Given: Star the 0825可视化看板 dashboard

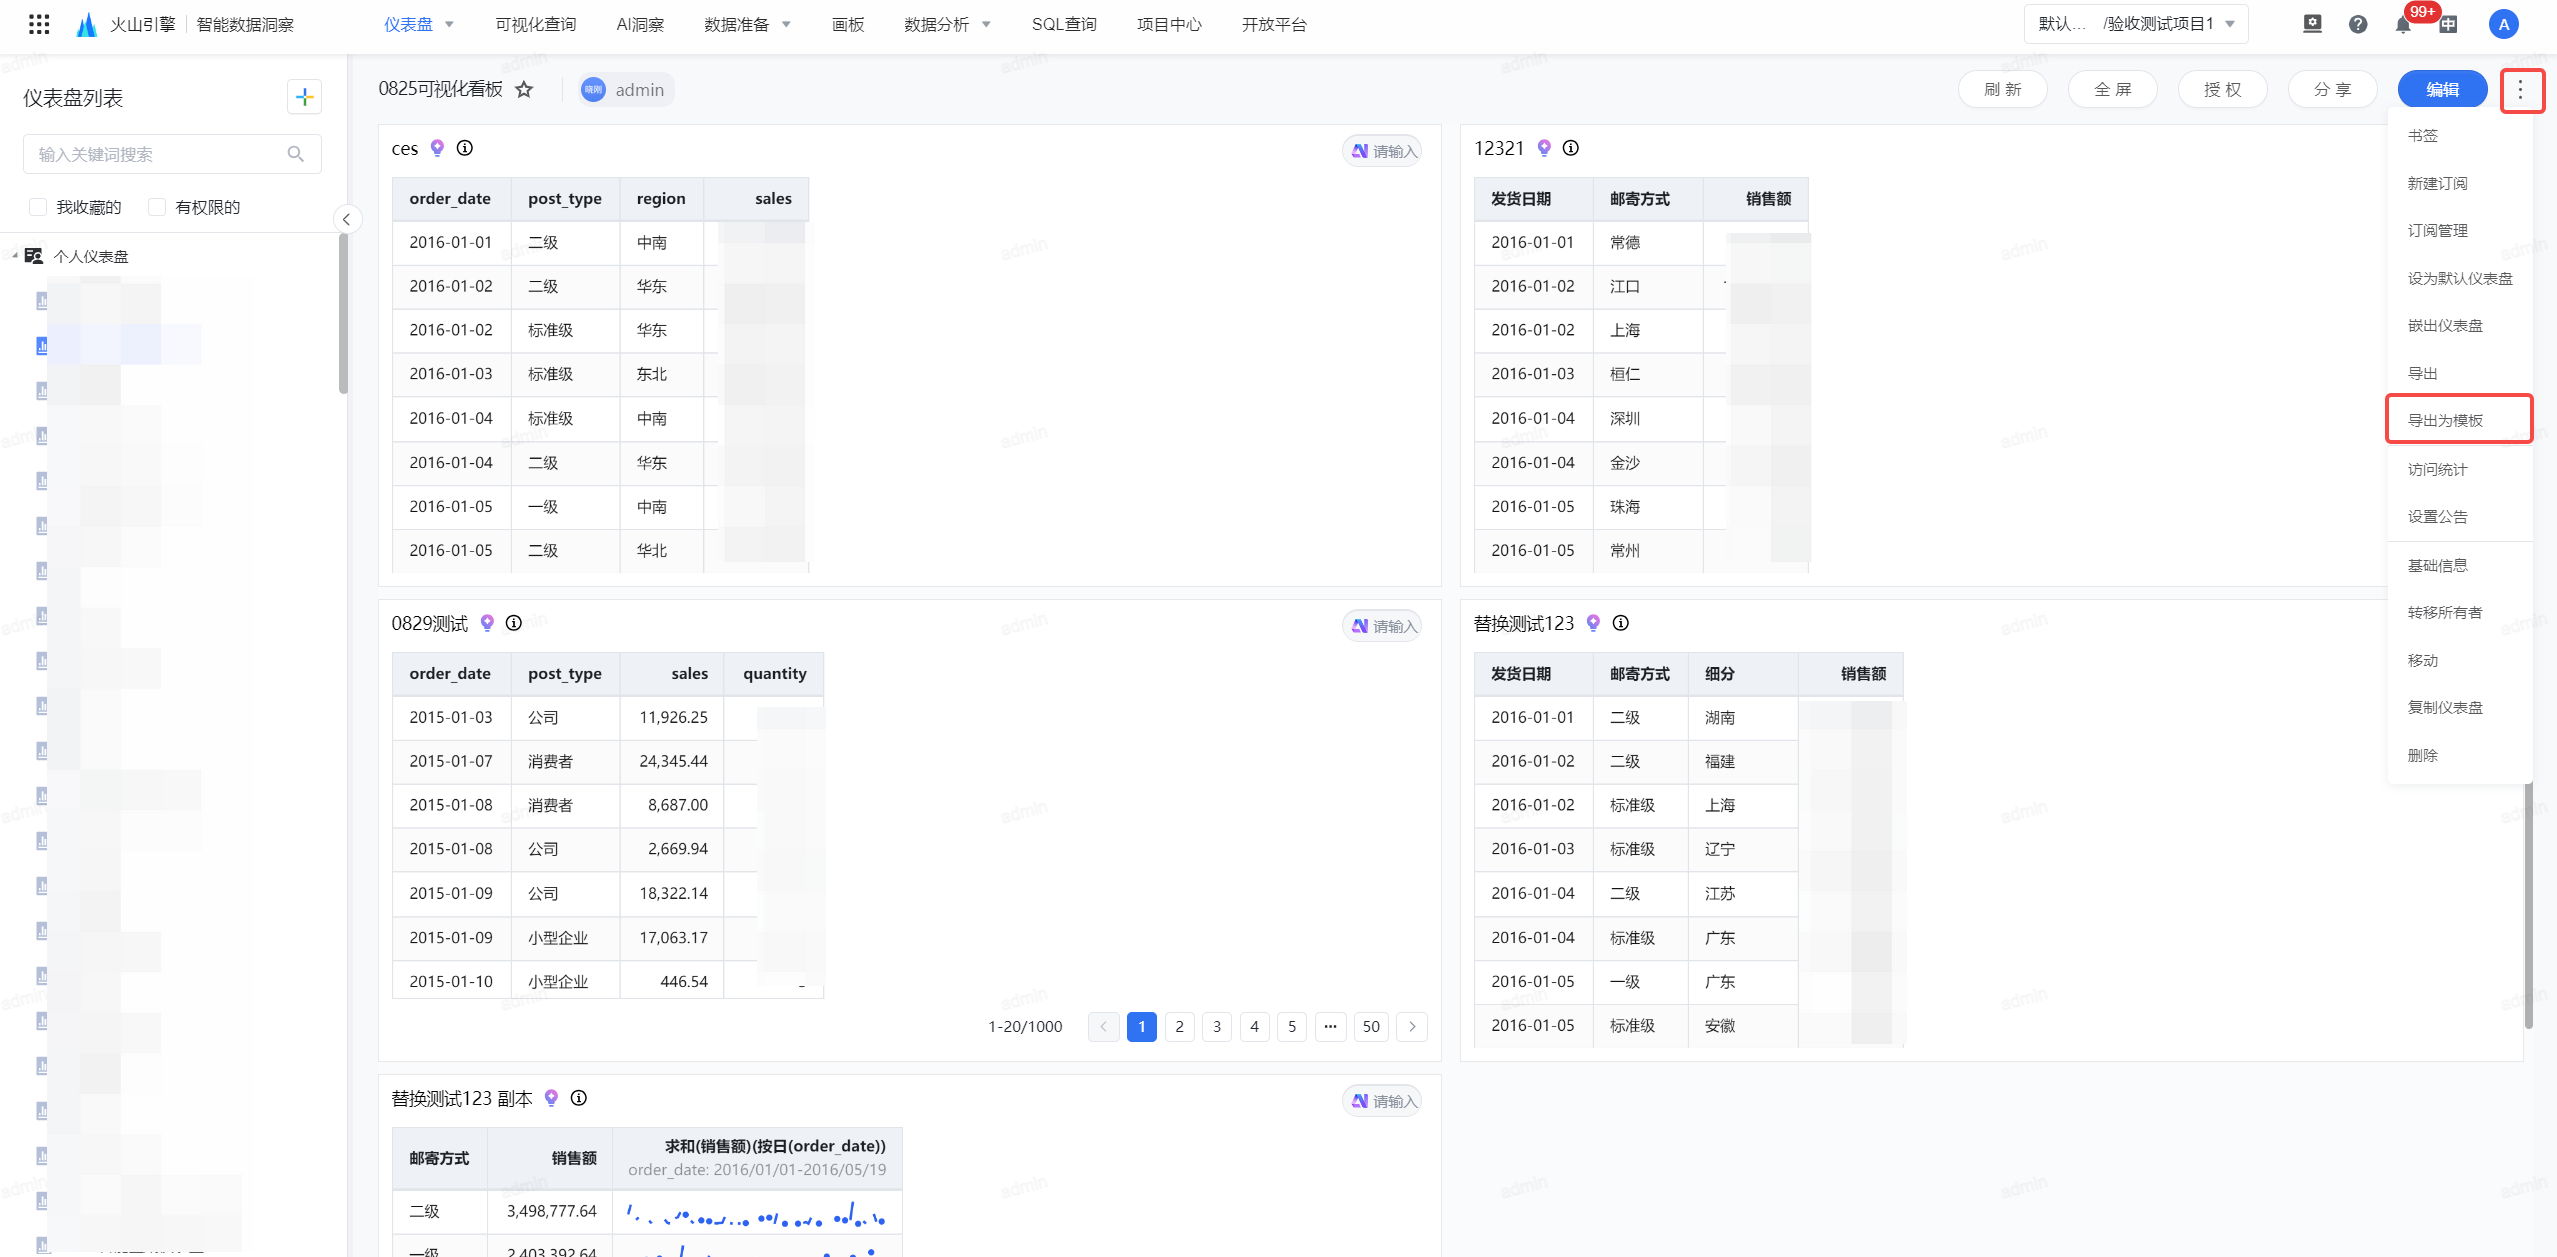Looking at the screenshot, I should pyautogui.click(x=524, y=90).
